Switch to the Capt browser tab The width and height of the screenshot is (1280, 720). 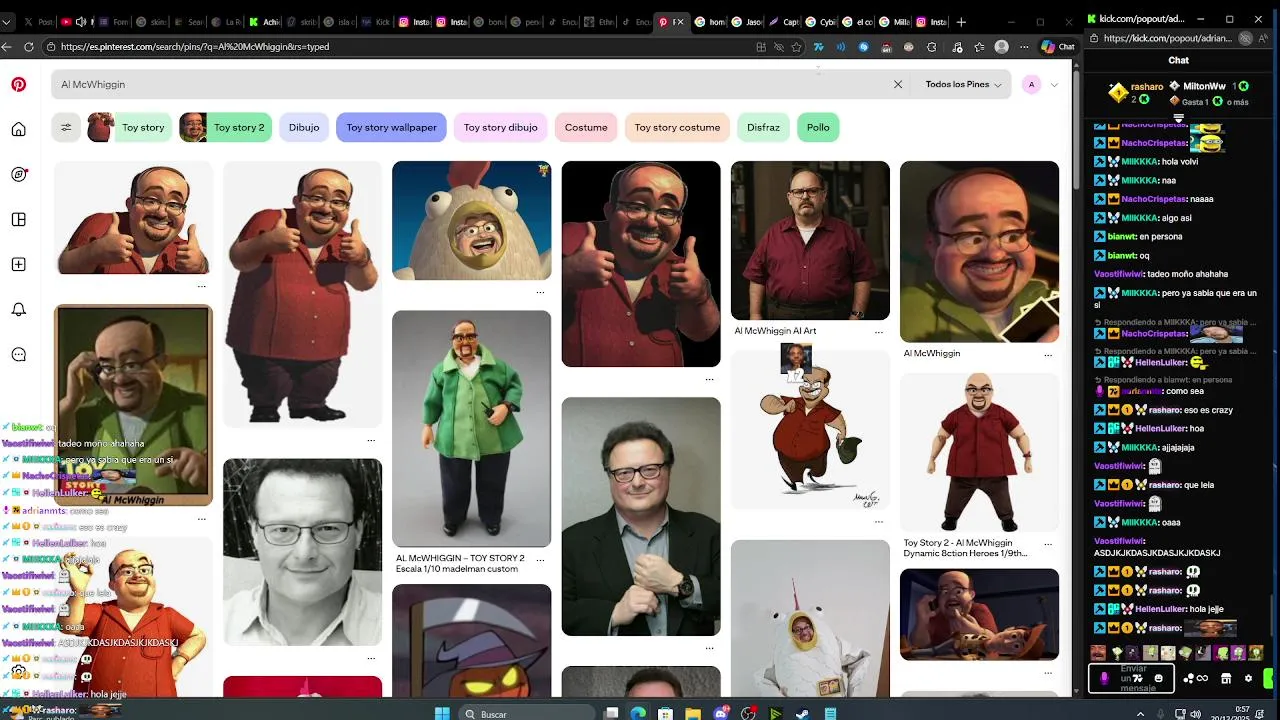(x=785, y=22)
